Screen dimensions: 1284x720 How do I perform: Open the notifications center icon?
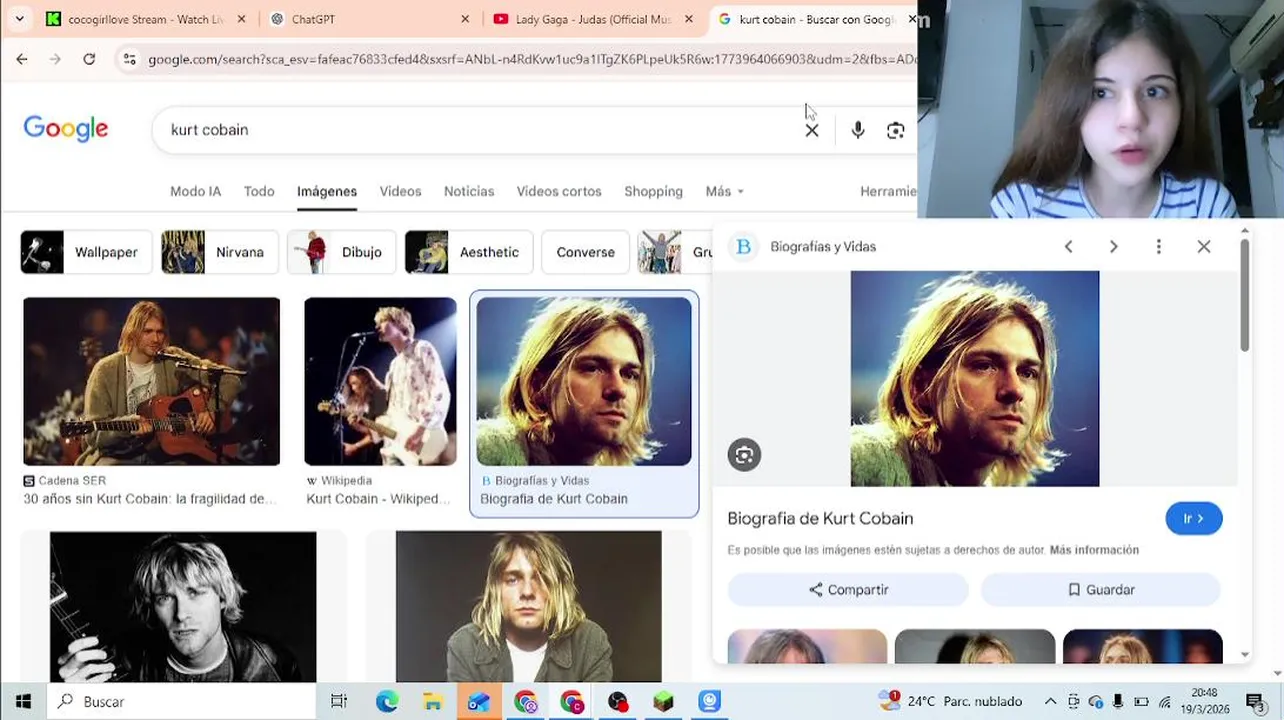pyautogui.click(x=1255, y=701)
